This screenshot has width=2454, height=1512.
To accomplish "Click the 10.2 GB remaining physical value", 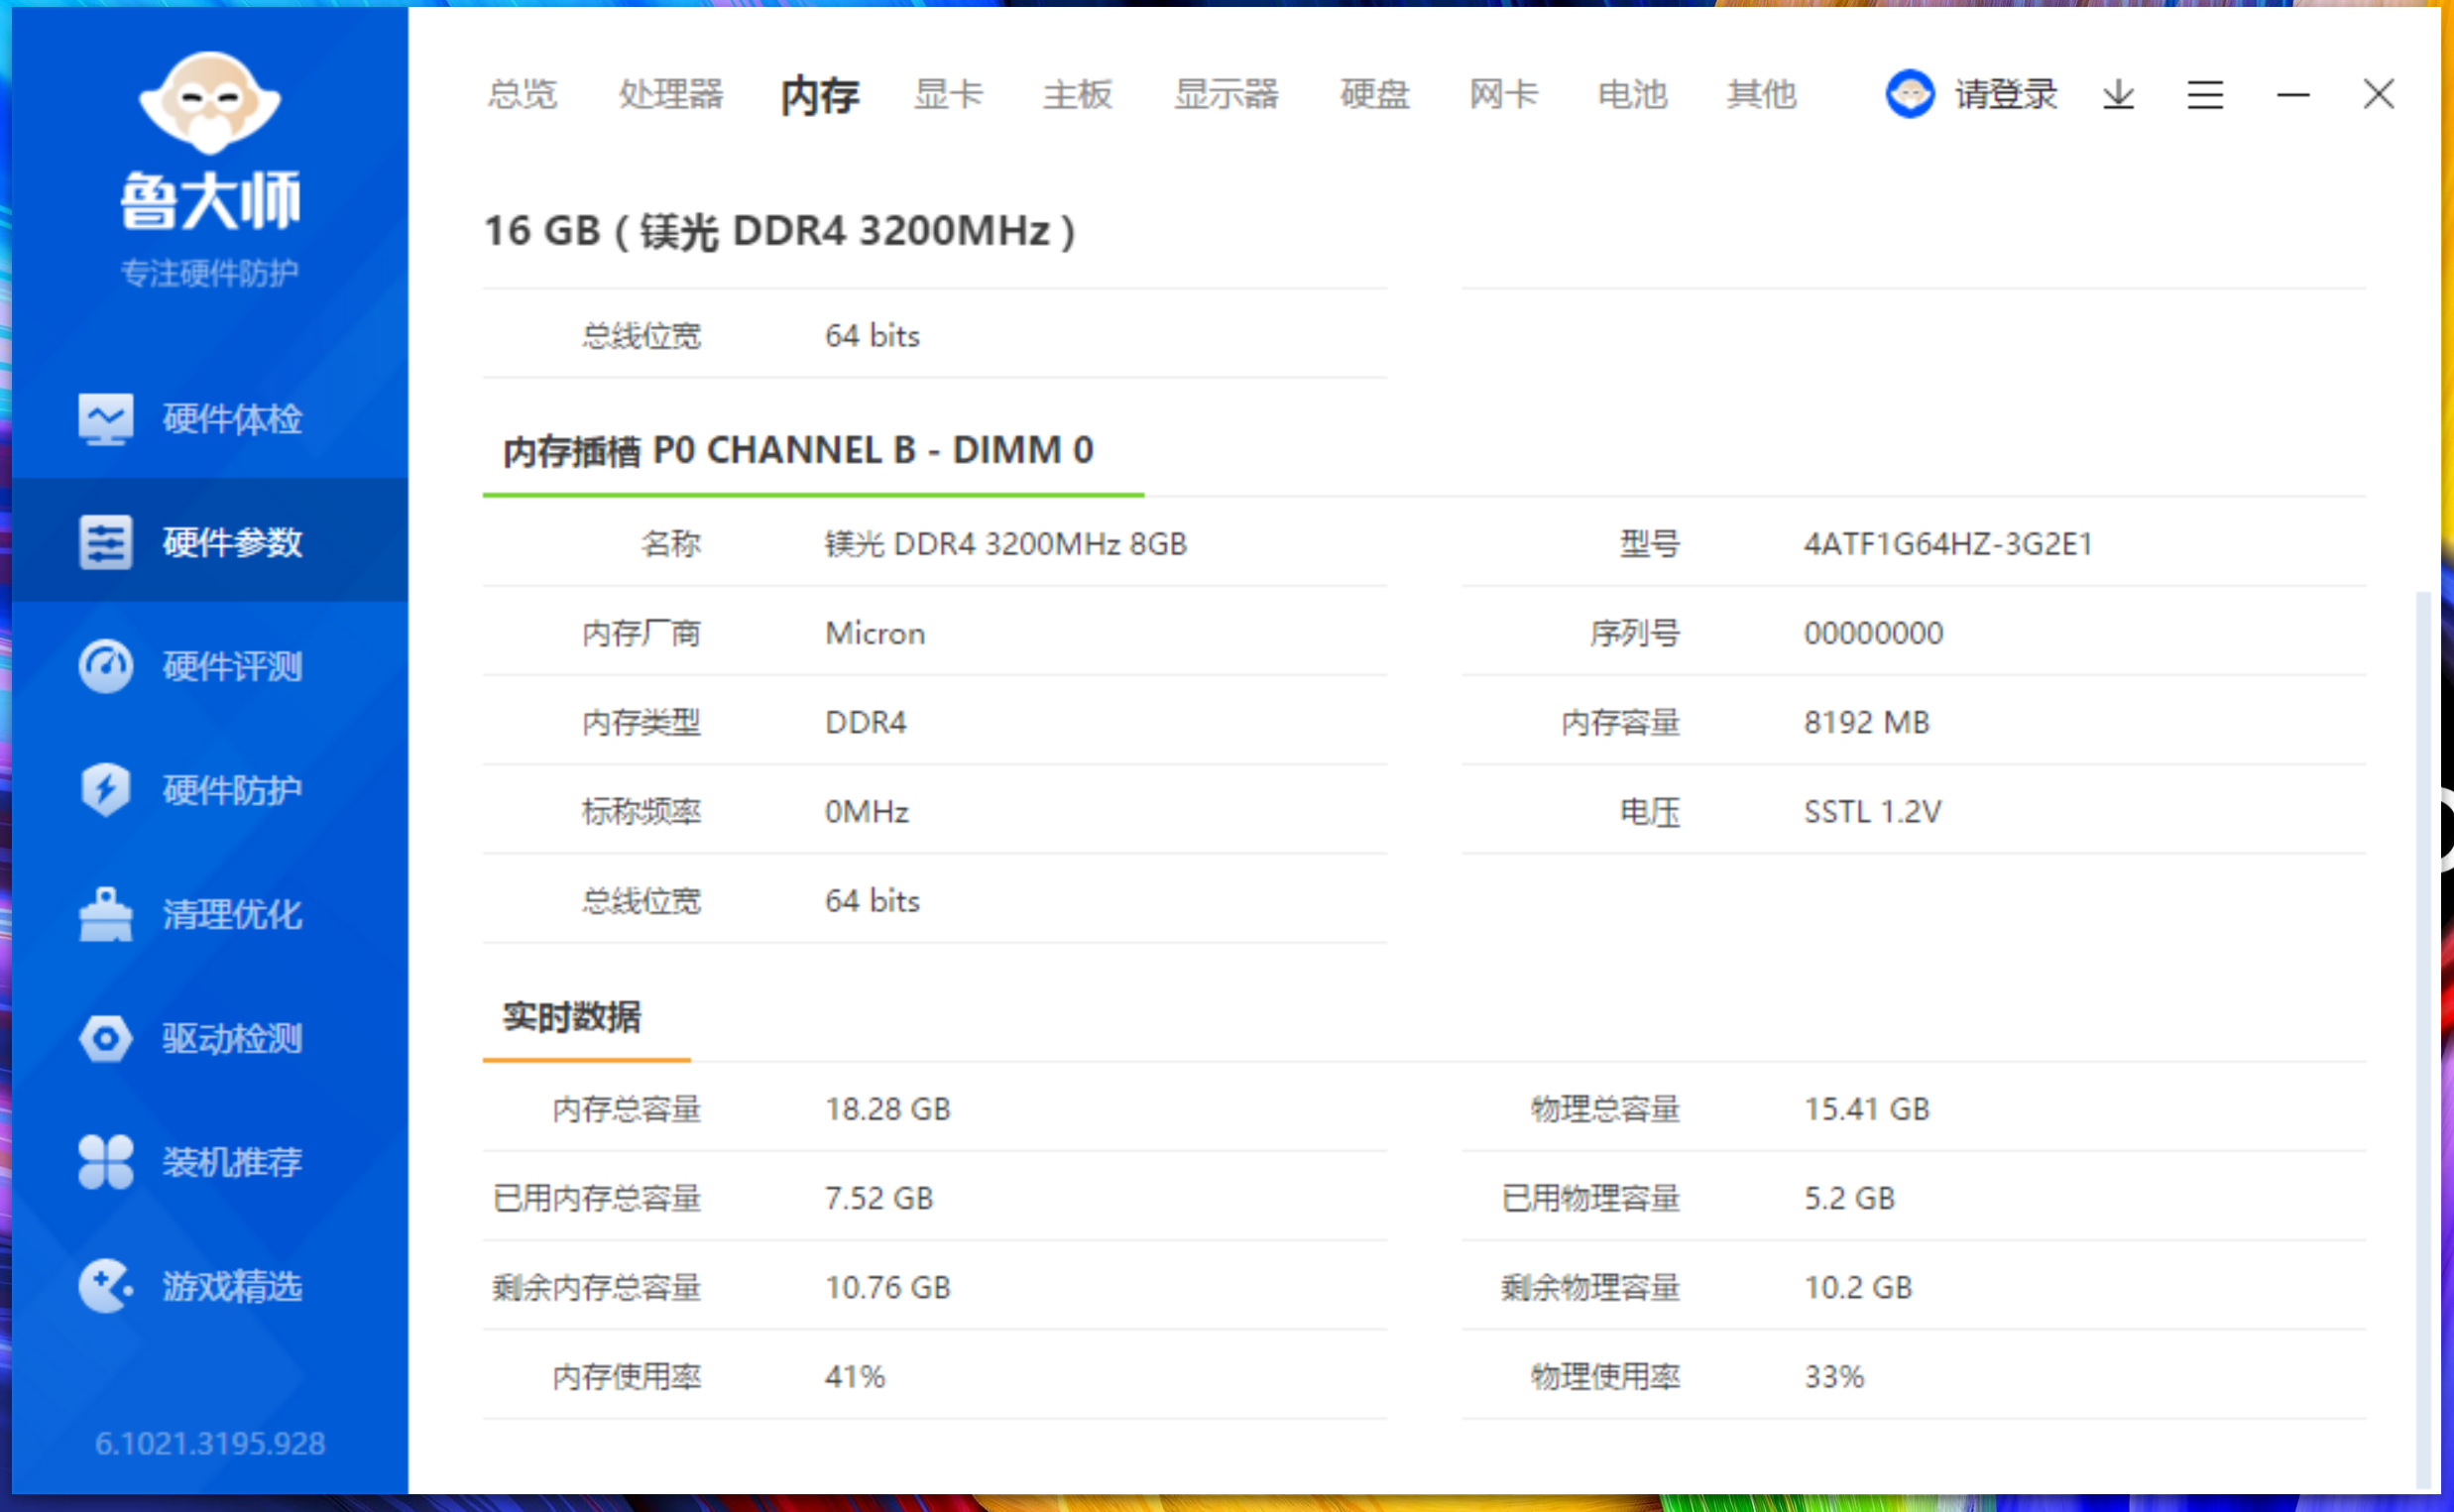I will click(x=1857, y=1287).
